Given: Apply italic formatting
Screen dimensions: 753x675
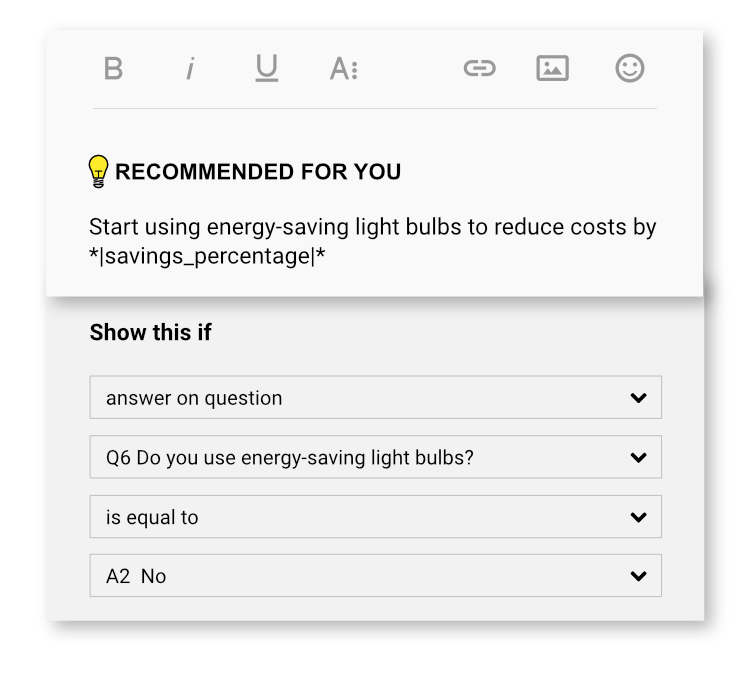Looking at the screenshot, I should click(x=189, y=69).
